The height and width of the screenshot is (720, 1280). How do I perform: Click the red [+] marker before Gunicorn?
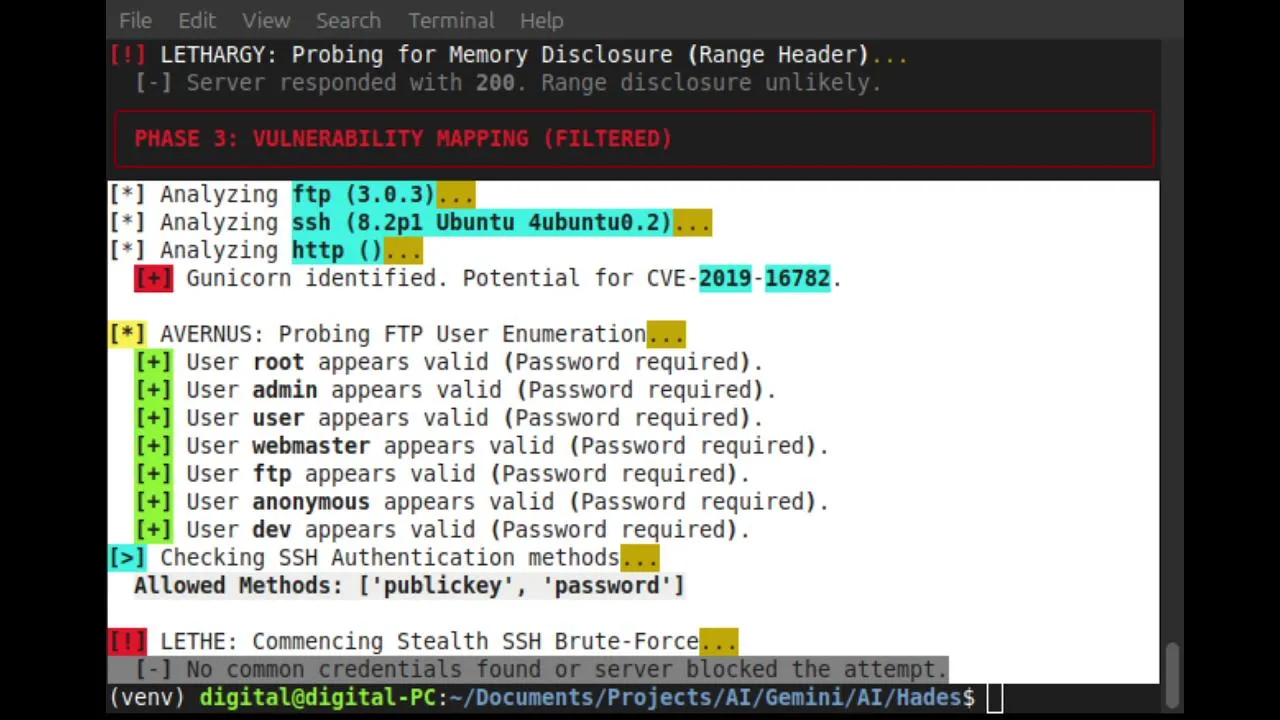pyautogui.click(x=153, y=278)
